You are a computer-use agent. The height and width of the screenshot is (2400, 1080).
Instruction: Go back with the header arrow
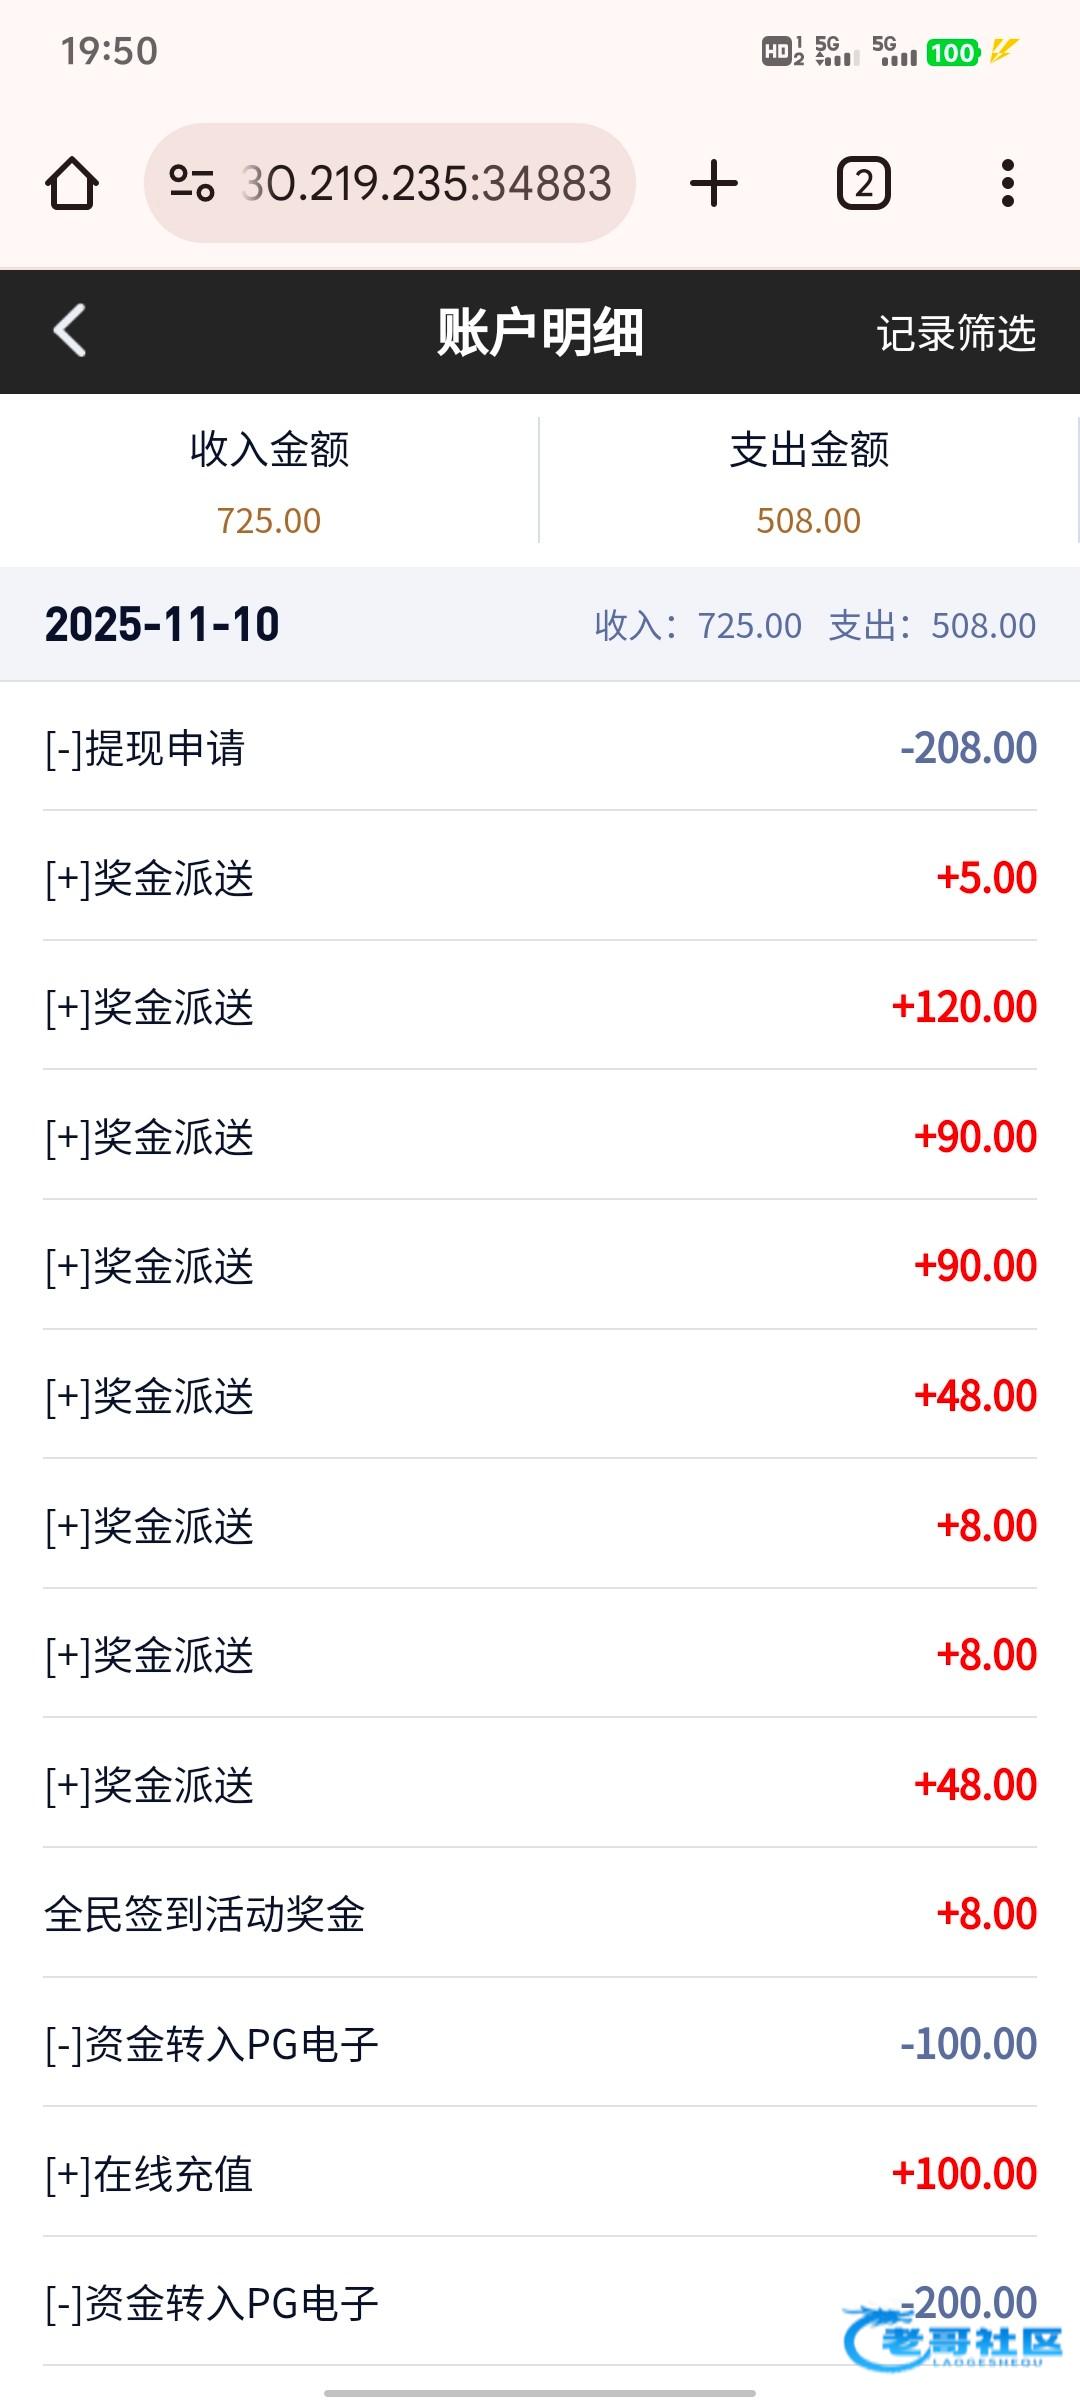click(70, 331)
